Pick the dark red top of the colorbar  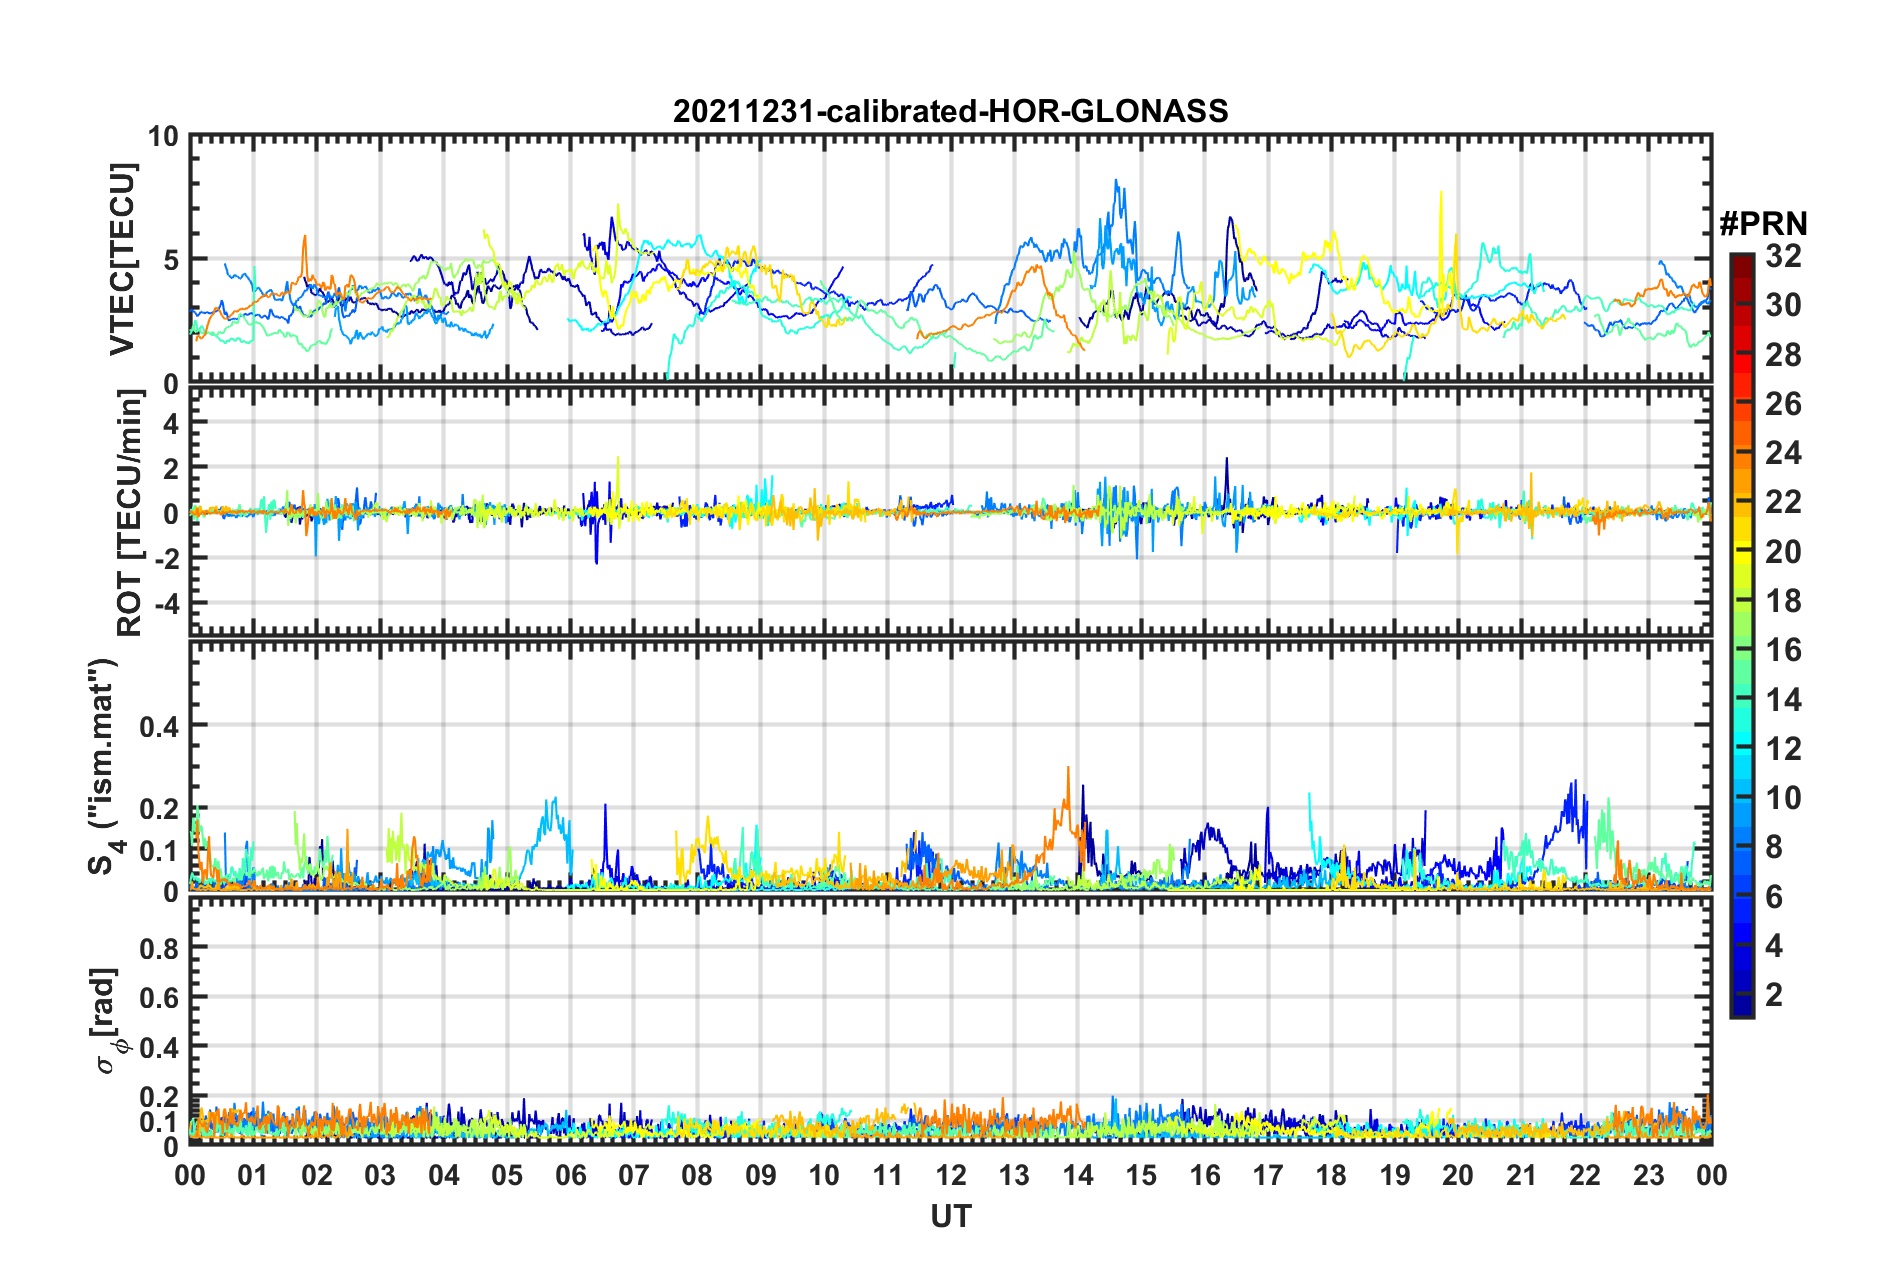(x=1741, y=260)
